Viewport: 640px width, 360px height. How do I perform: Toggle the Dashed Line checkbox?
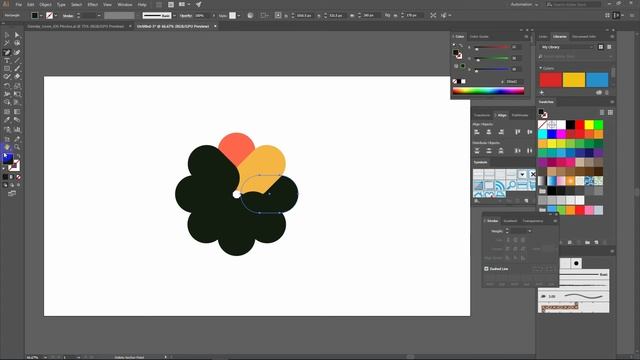(x=486, y=269)
